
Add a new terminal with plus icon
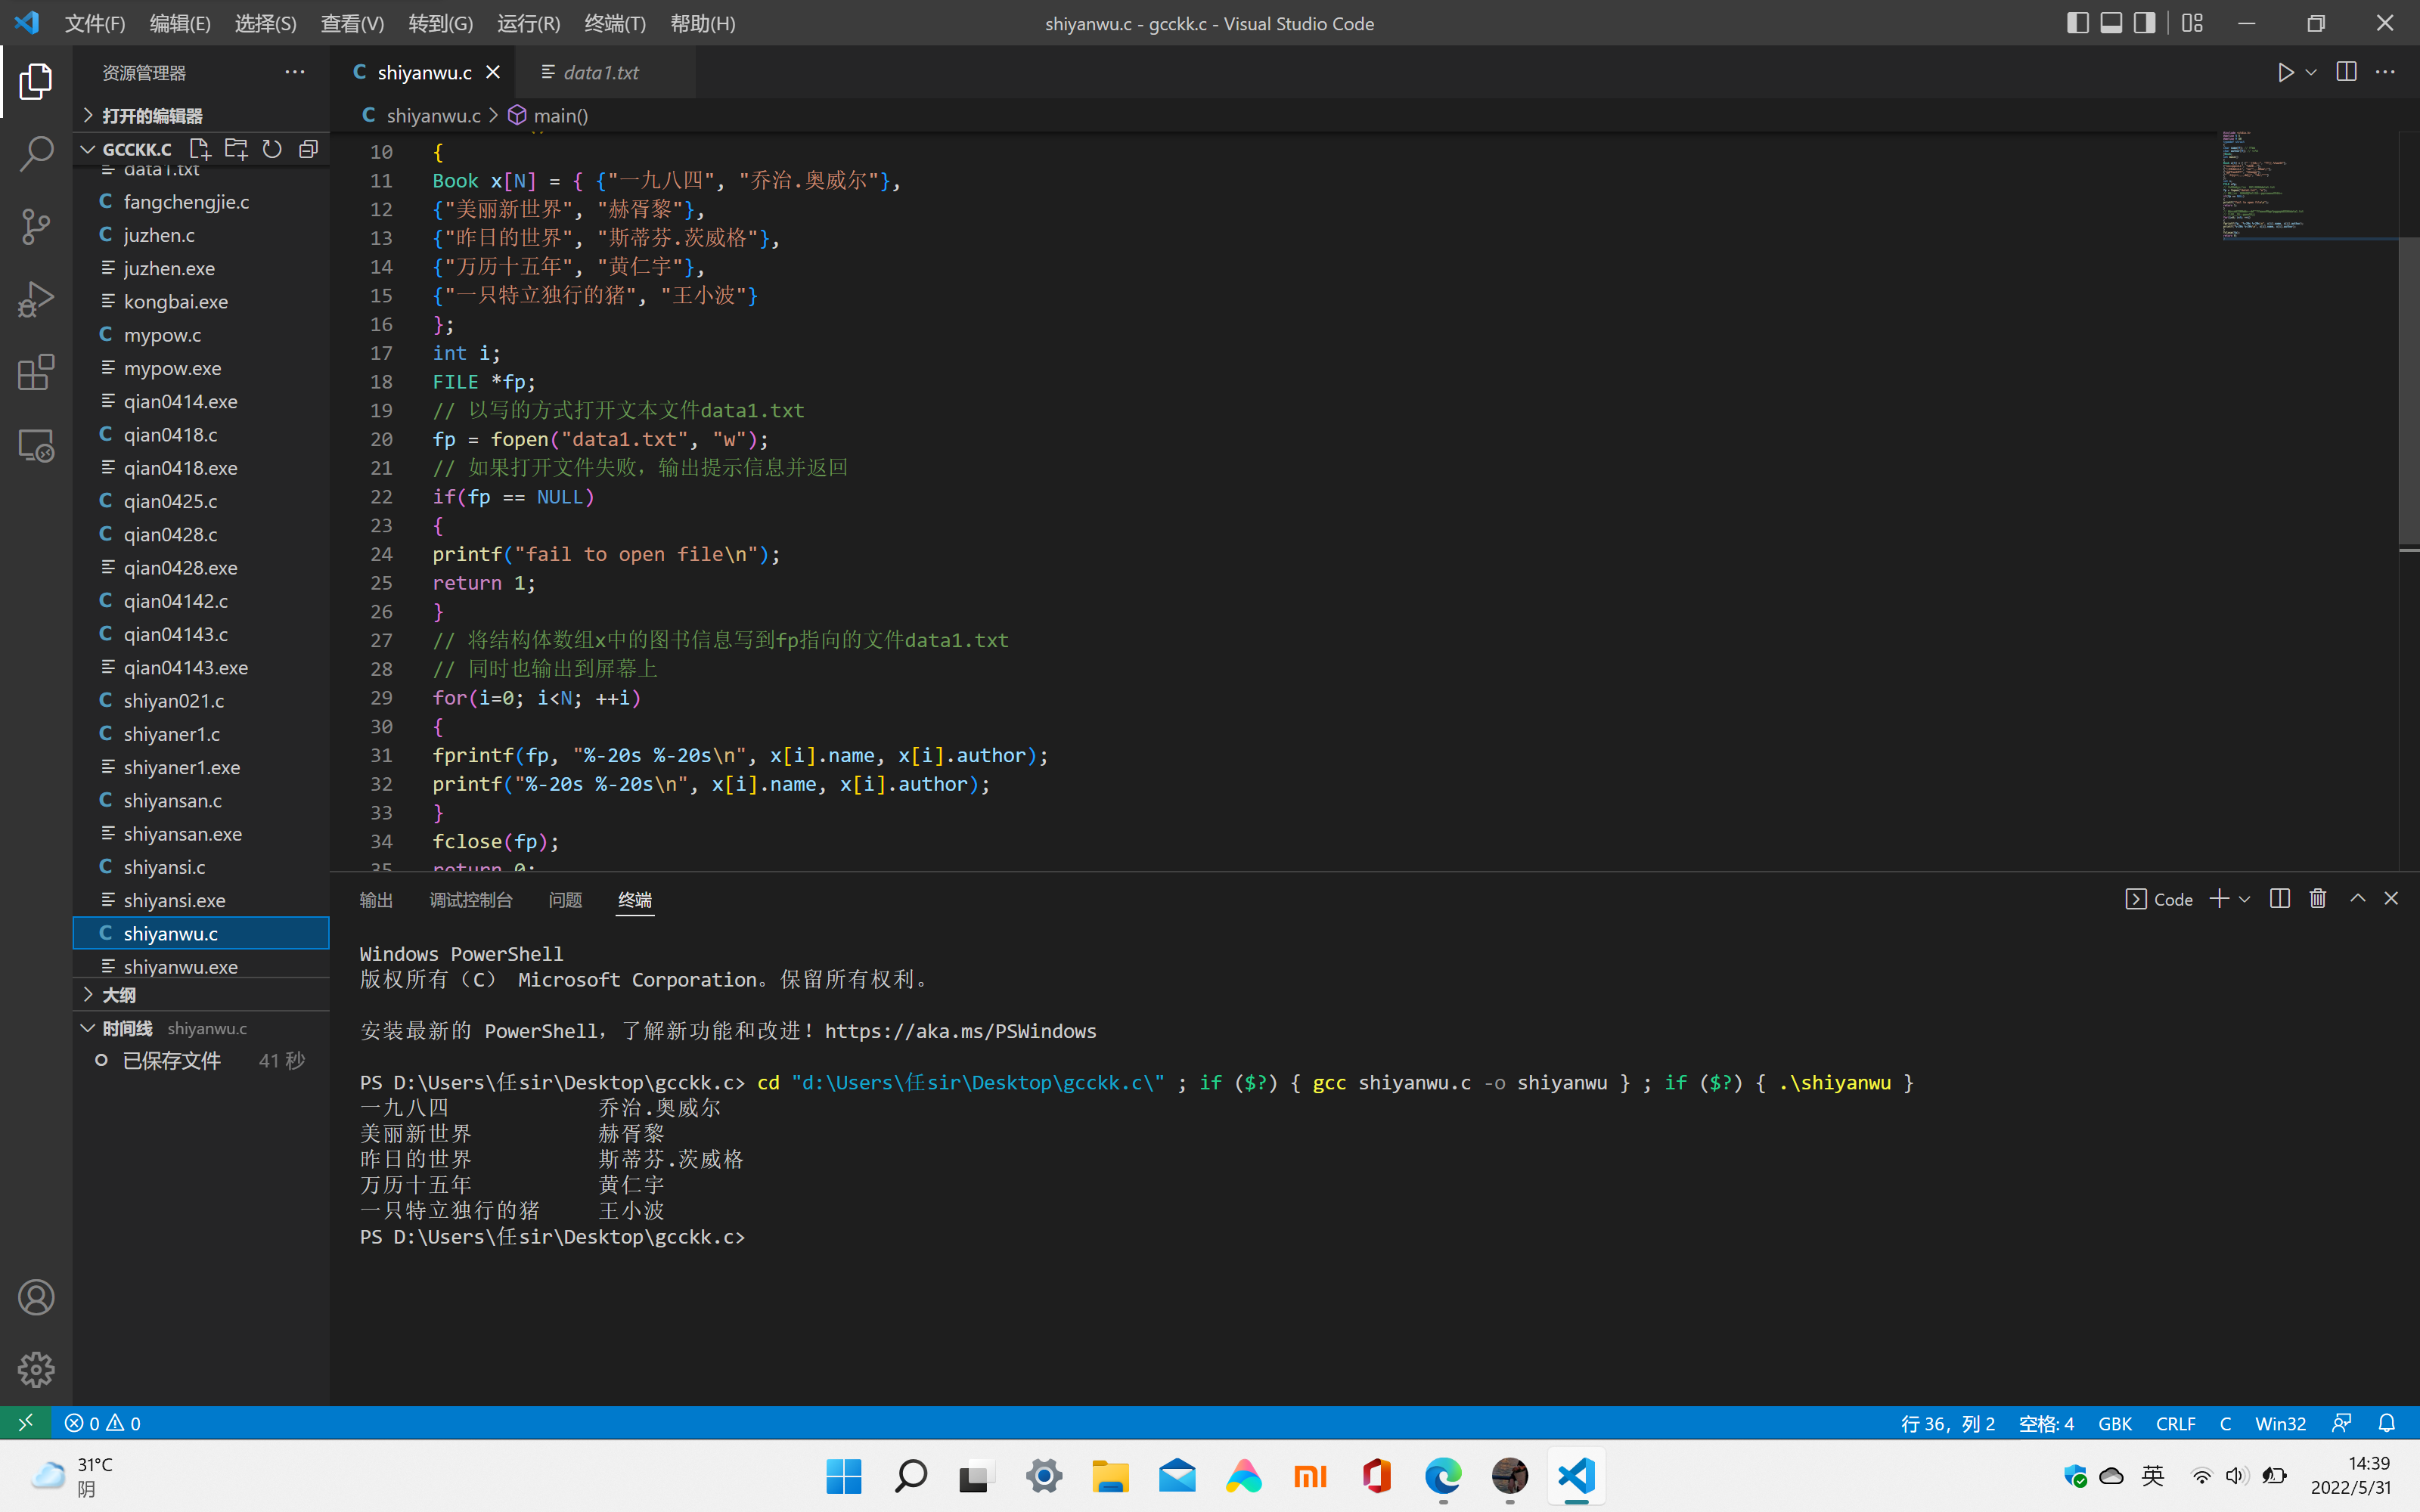(x=2219, y=899)
